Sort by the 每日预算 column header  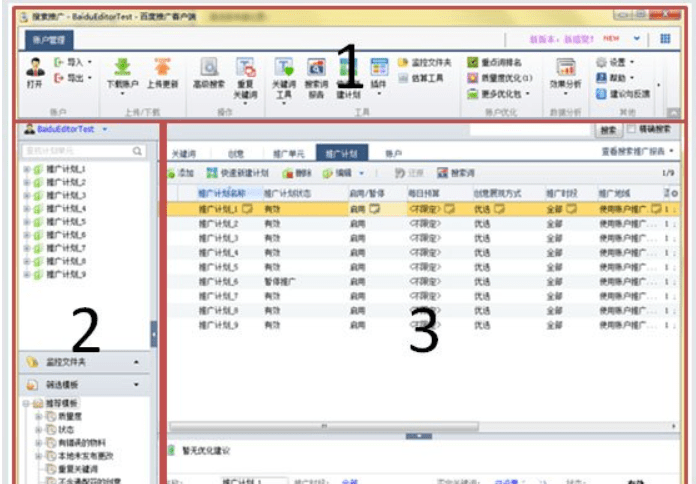[424, 193]
